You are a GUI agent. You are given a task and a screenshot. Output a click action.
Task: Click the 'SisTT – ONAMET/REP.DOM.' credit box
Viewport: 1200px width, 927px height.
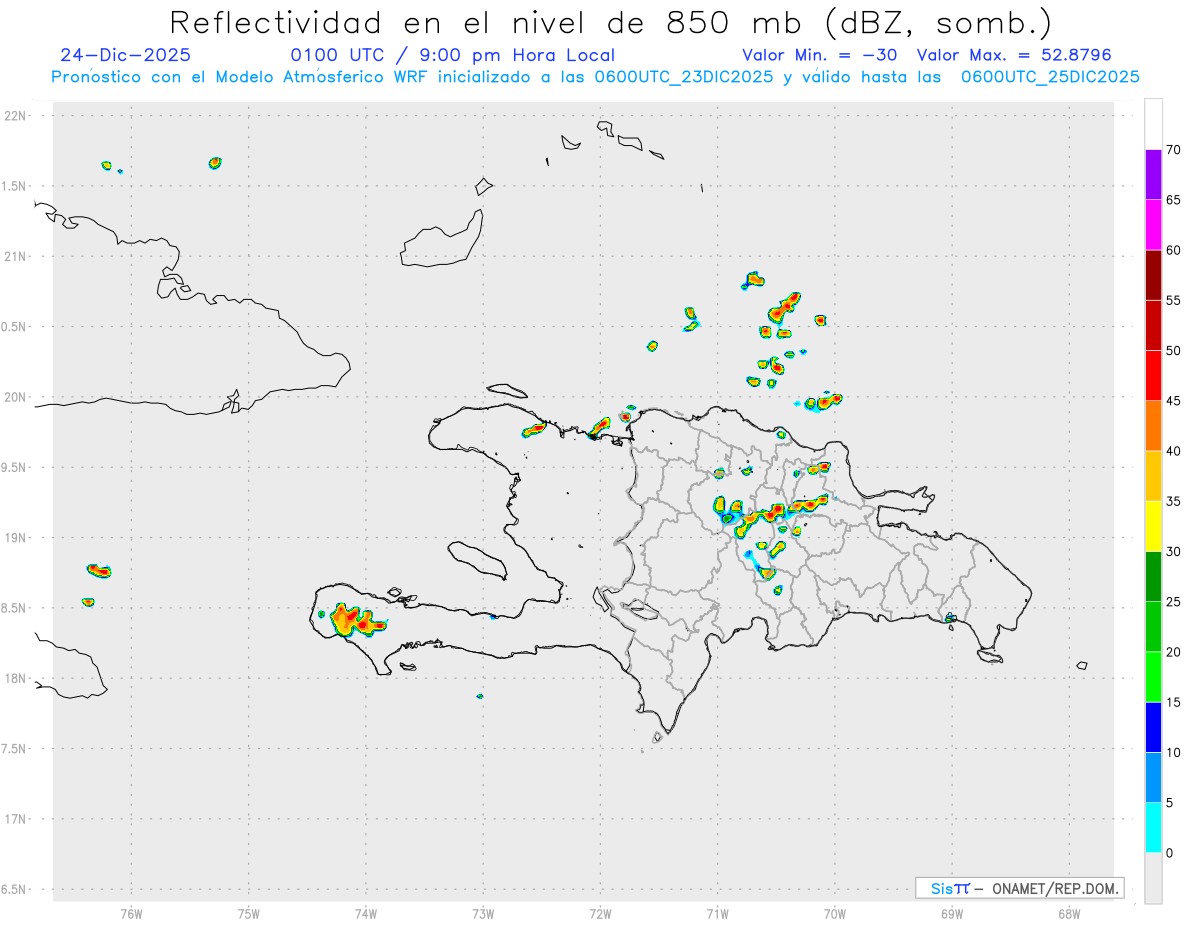click(x=1019, y=888)
